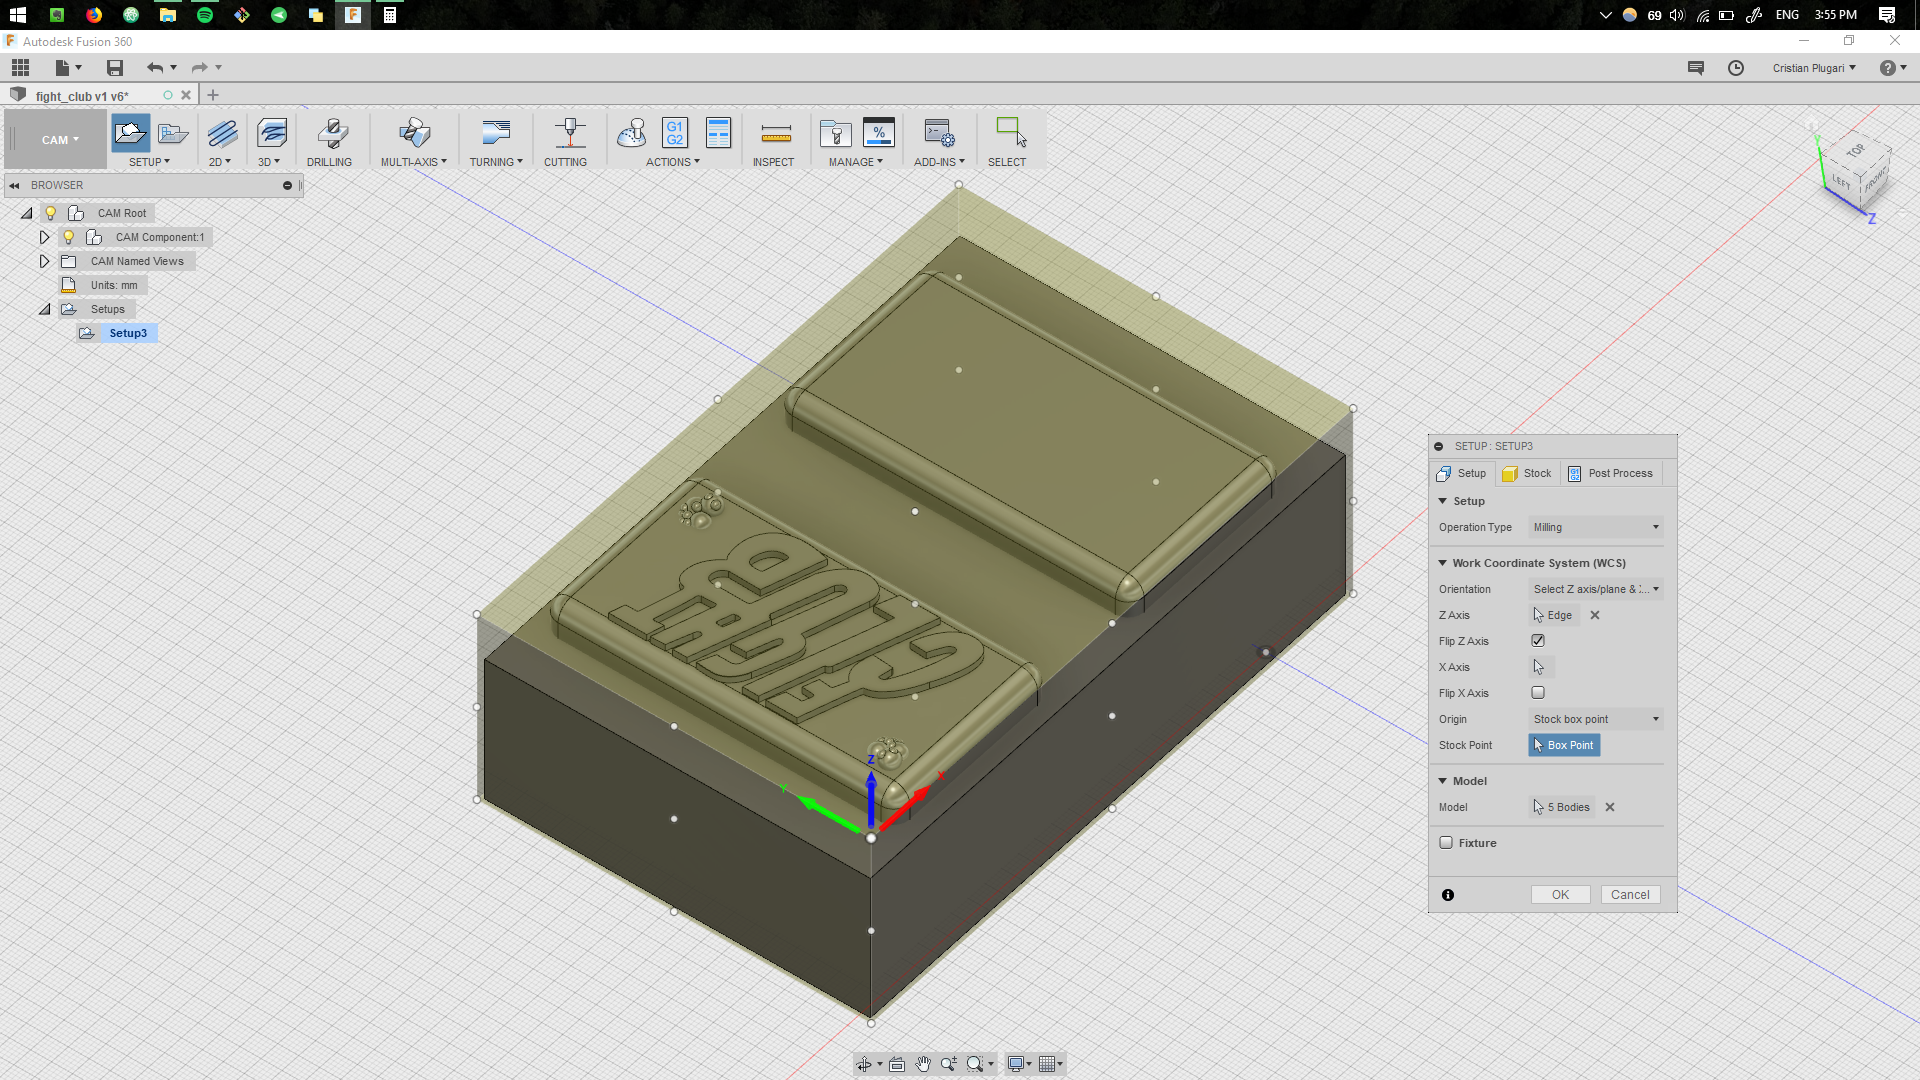This screenshot has height=1080, width=1920.
Task: Switch to the Post Process tab
Action: (1610, 473)
